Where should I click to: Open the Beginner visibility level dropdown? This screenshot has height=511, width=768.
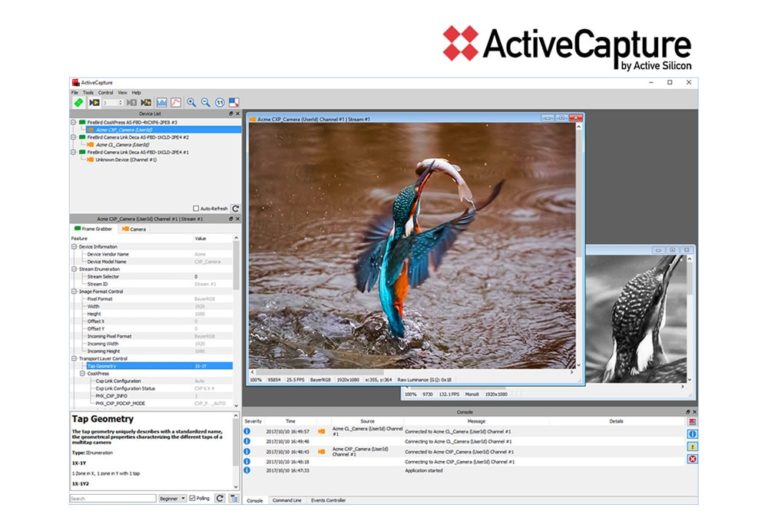point(172,498)
